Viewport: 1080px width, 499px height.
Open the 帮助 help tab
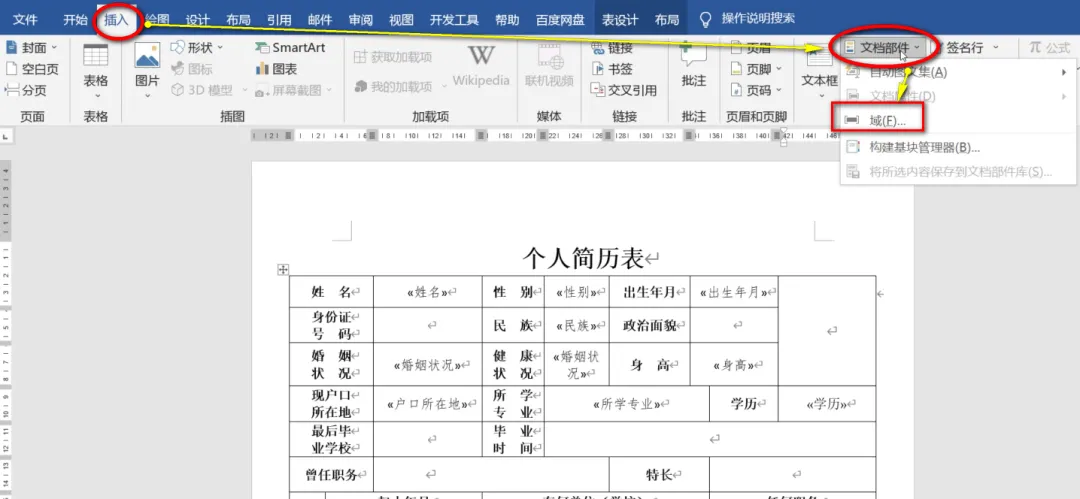coord(507,19)
